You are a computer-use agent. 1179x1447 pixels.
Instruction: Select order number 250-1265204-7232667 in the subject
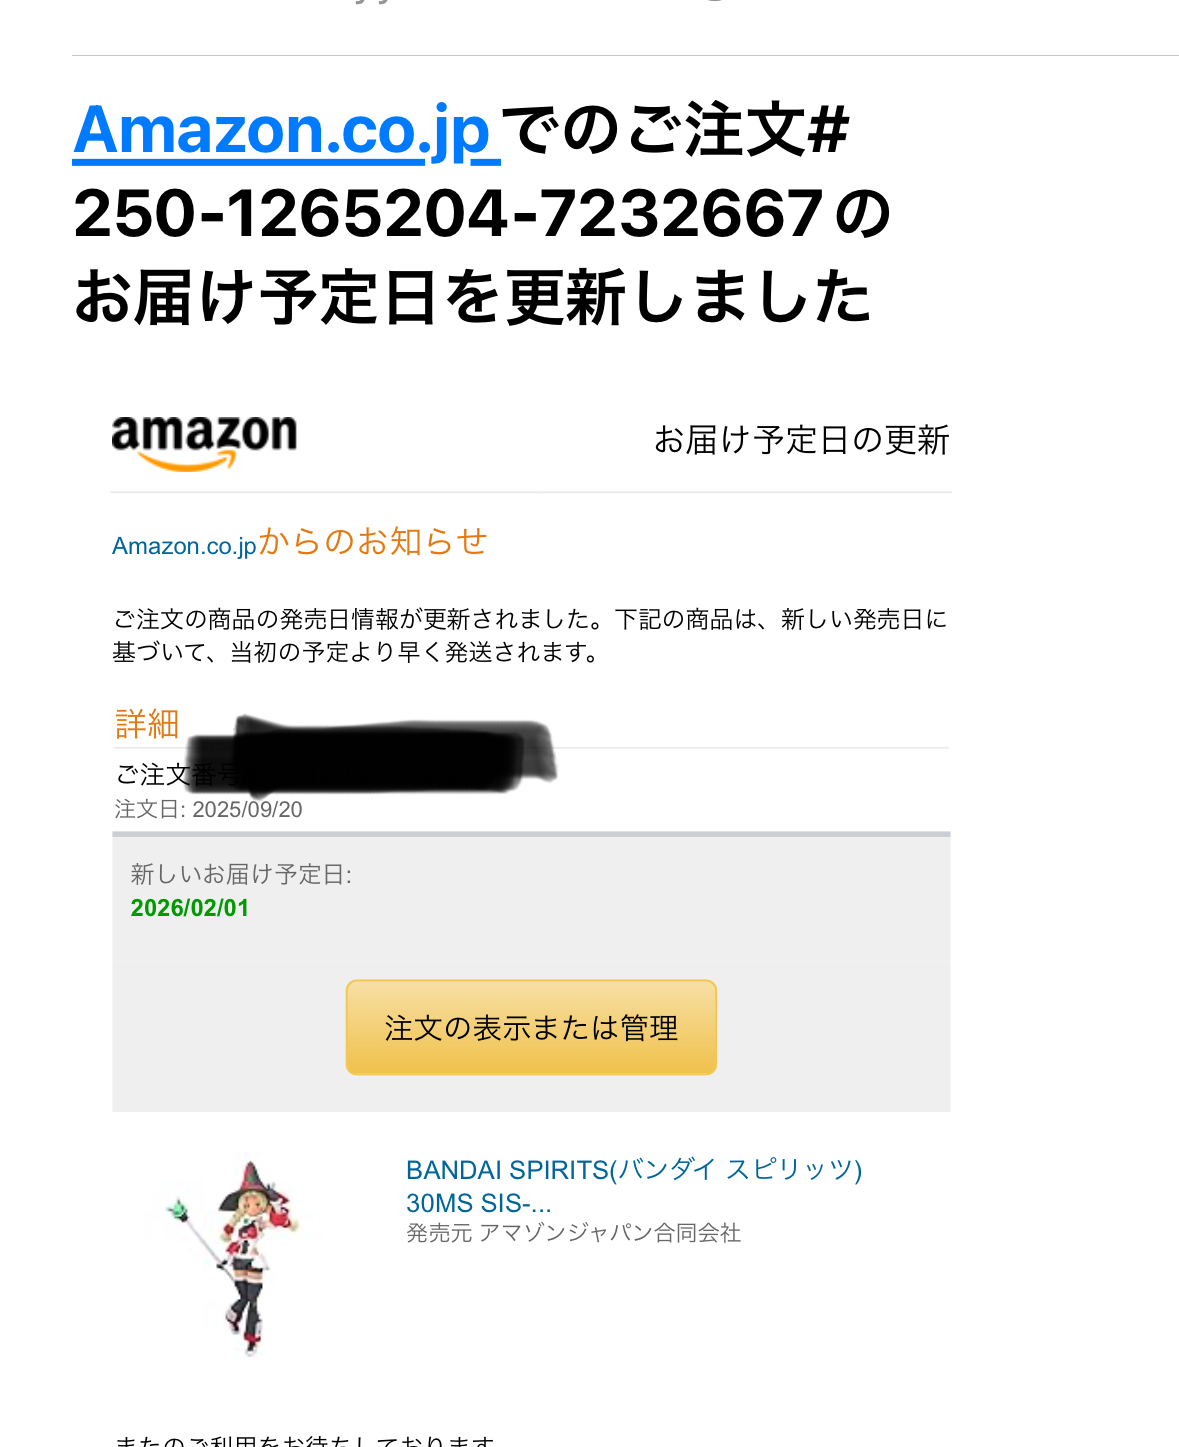(448, 215)
